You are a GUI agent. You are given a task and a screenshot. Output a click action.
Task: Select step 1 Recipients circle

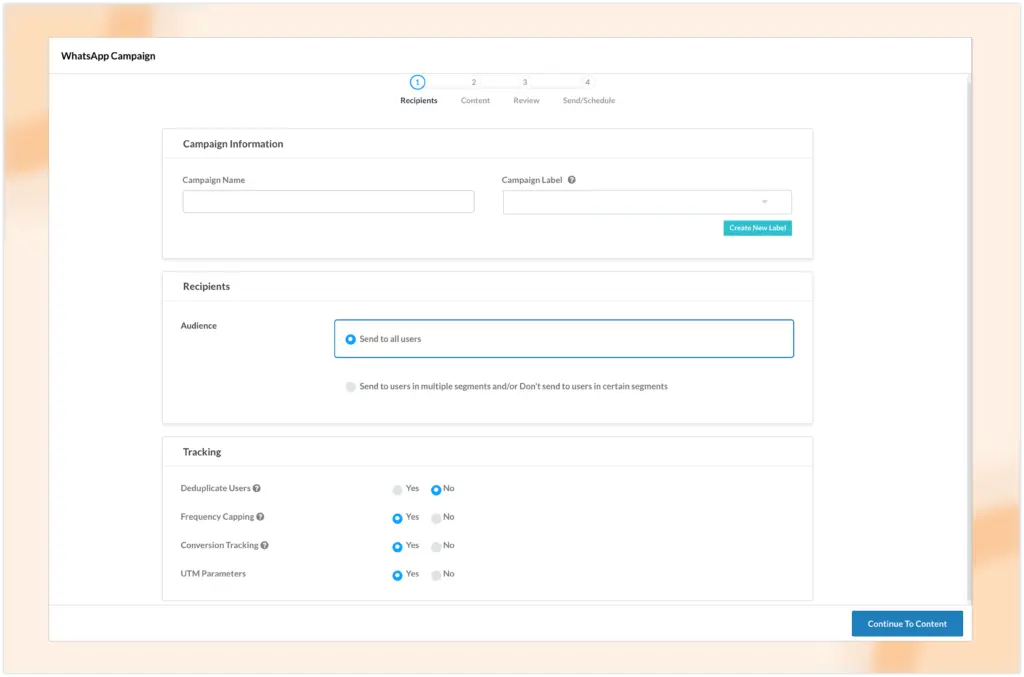(x=418, y=82)
